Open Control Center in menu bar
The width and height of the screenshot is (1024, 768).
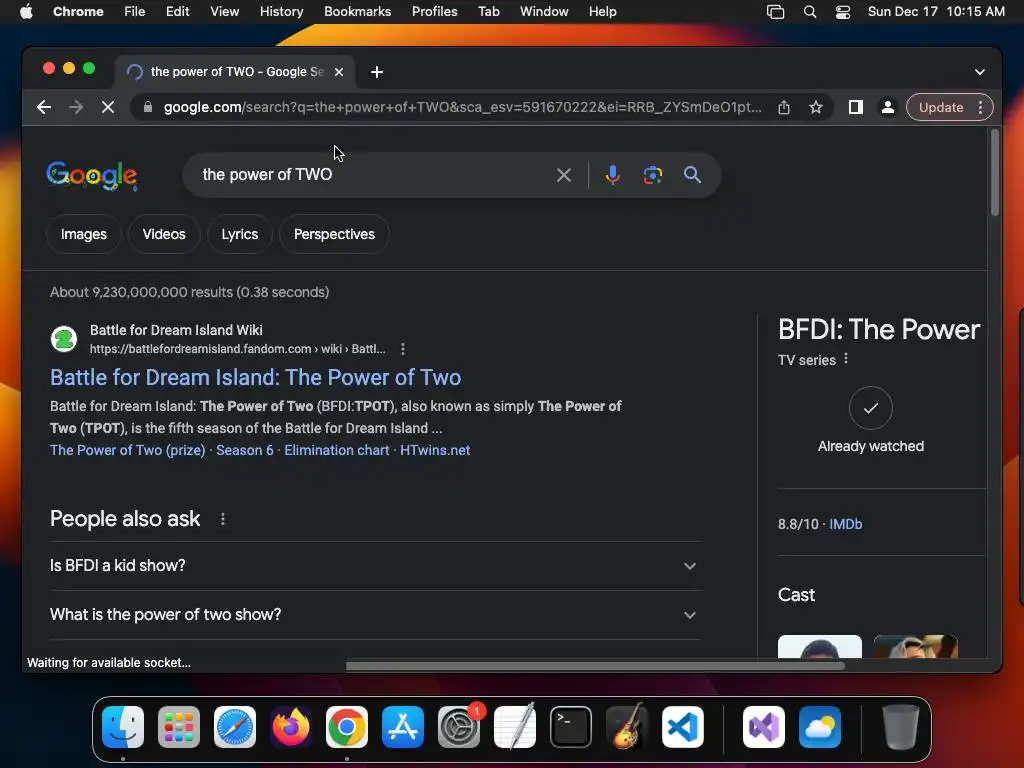click(x=843, y=12)
